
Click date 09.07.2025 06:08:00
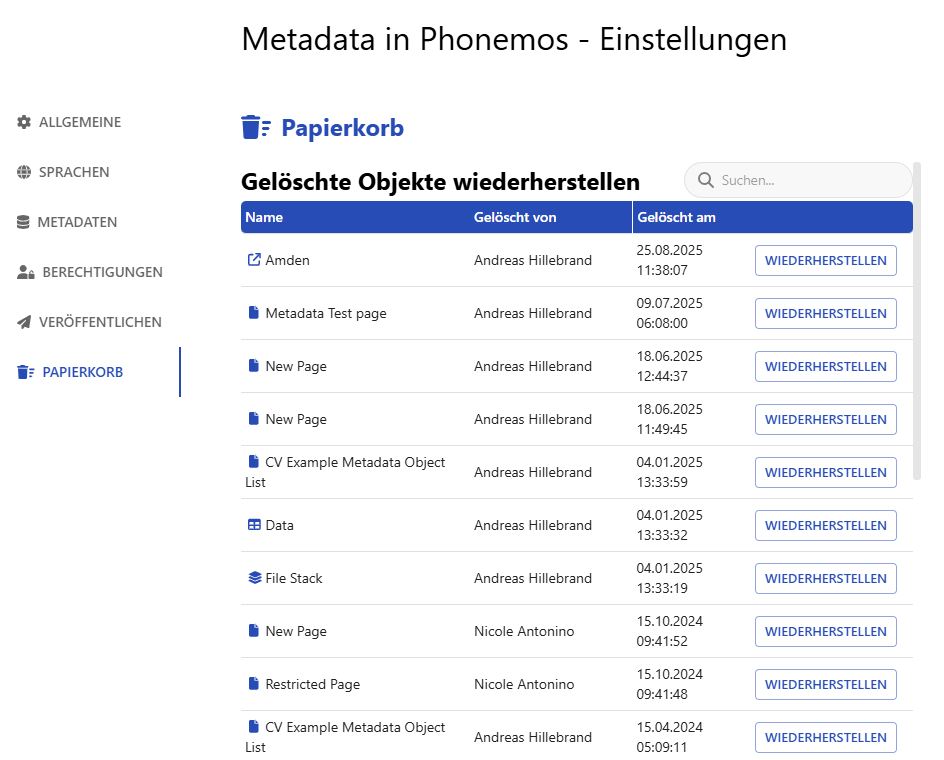[669, 313]
